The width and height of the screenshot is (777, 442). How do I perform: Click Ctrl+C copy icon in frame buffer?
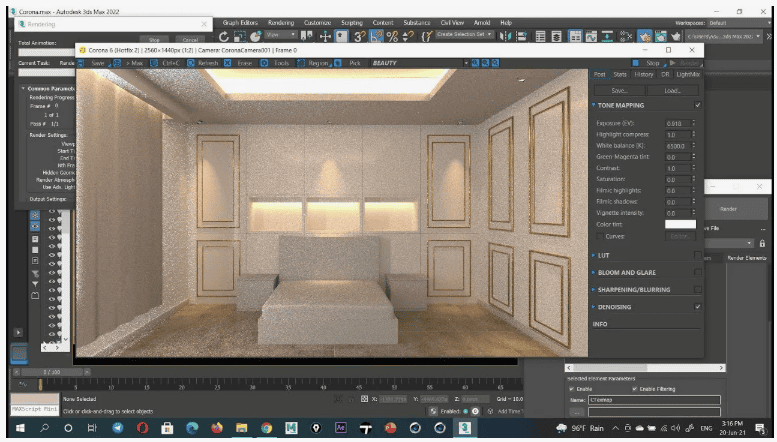click(154, 63)
